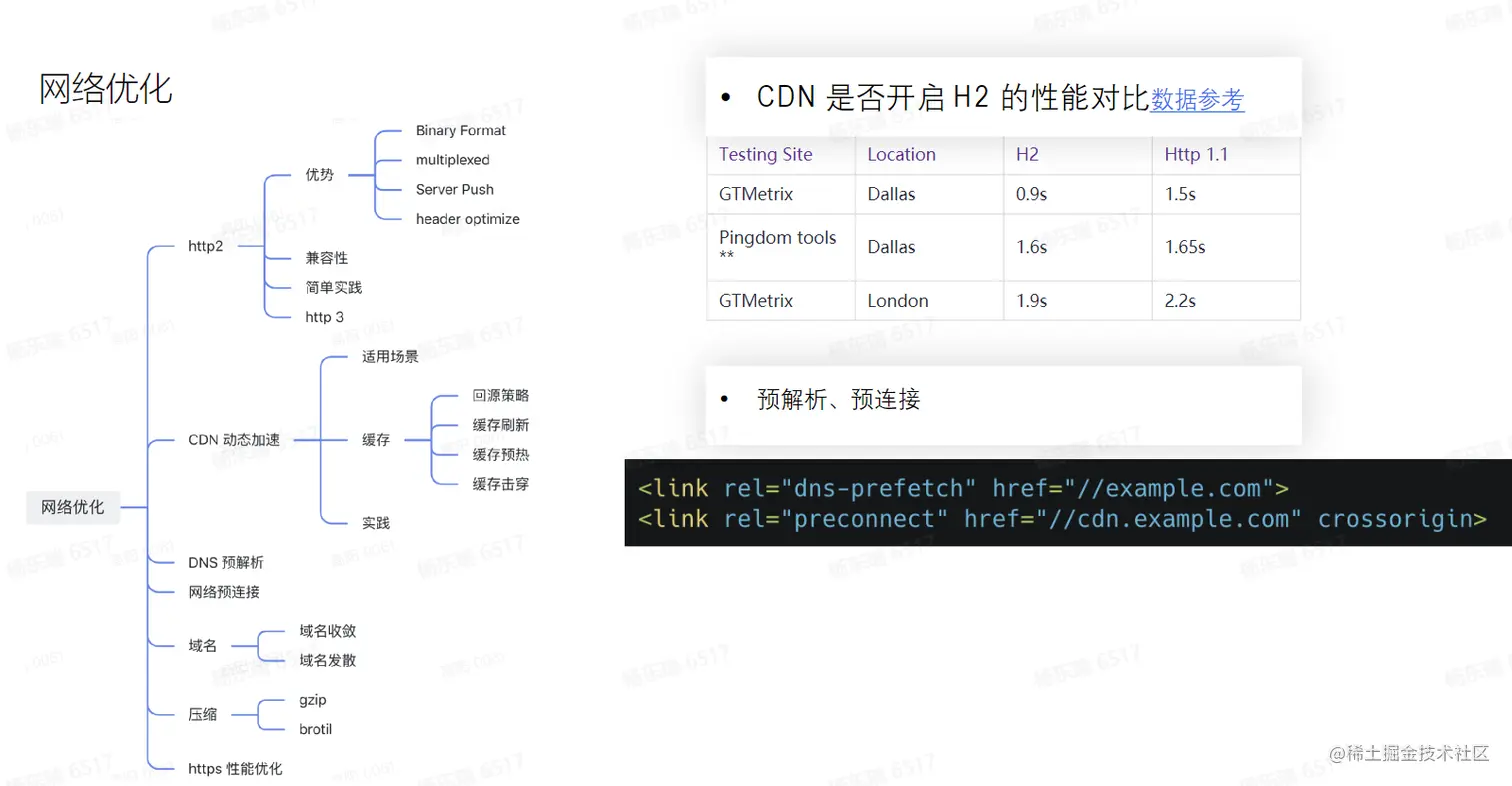This screenshot has height=786, width=1512.
Task: Select the header optimize node
Action: point(468,219)
